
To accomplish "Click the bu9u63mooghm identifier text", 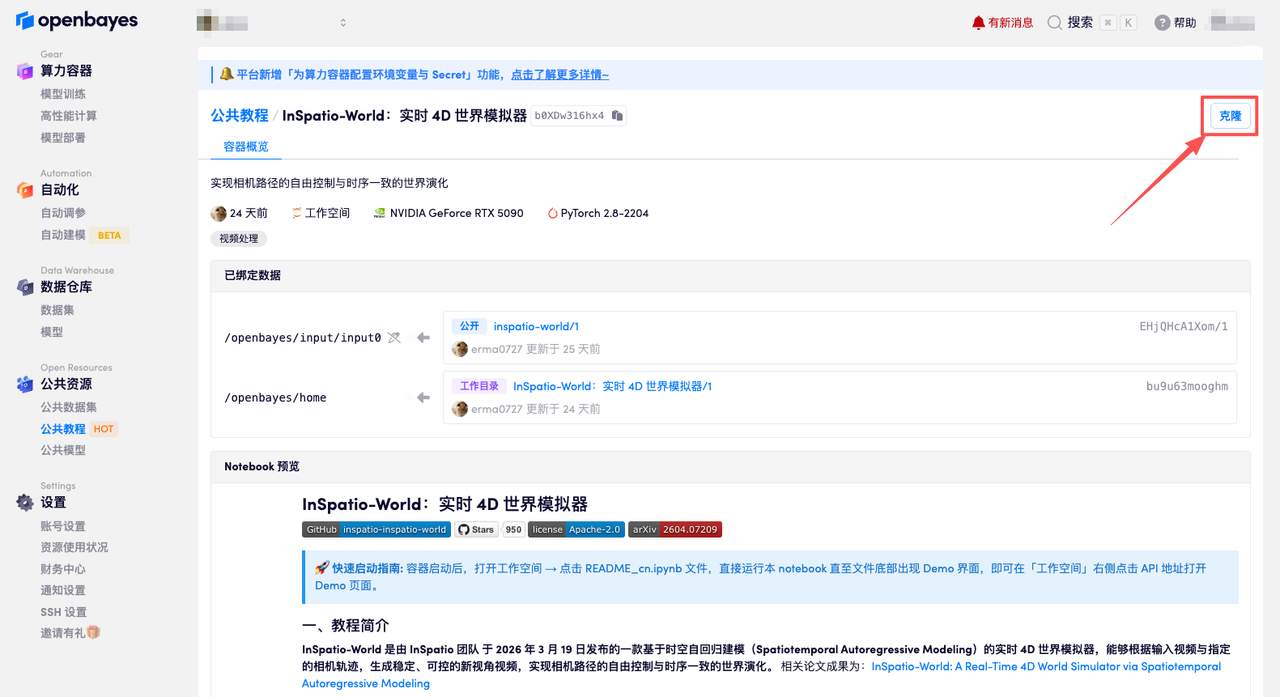I will pyautogui.click(x=1187, y=387).
